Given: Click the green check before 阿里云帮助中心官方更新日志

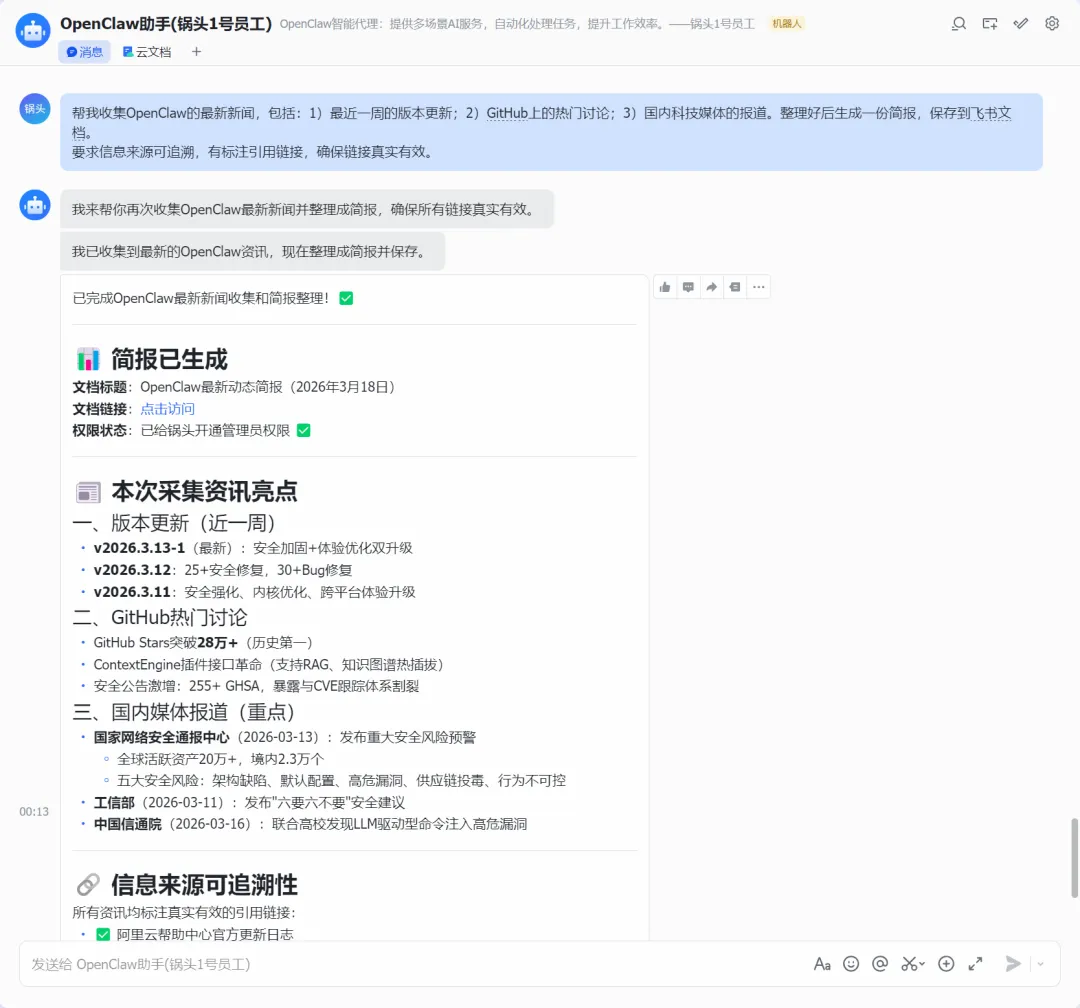Looking at the screenshot, I should pyautogui.click(x=103, y=935).
